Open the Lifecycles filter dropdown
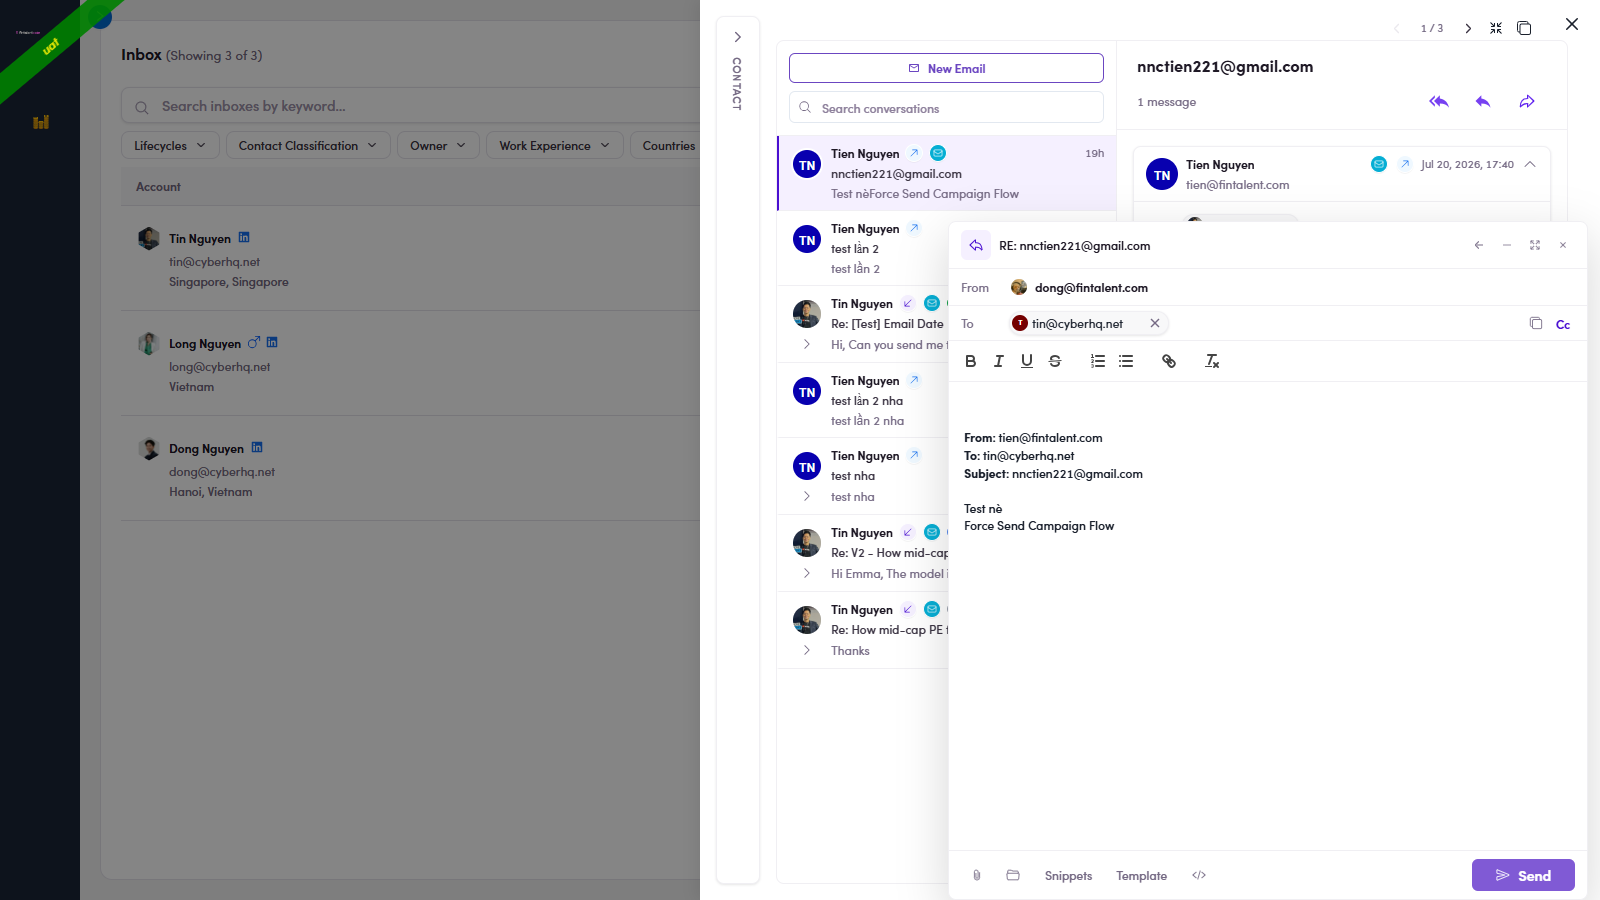This screenshot has height=900, width=1600. click(x=170, y=145)
